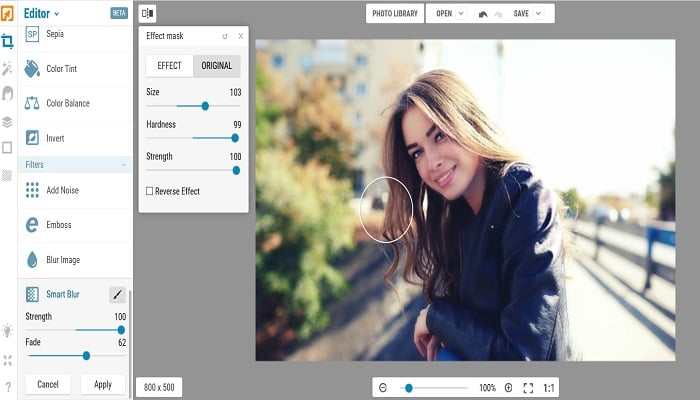Click the Smart Blur paintbrush mask icon
The height and width of the screenshot is (400, 700).
[117, 294]
